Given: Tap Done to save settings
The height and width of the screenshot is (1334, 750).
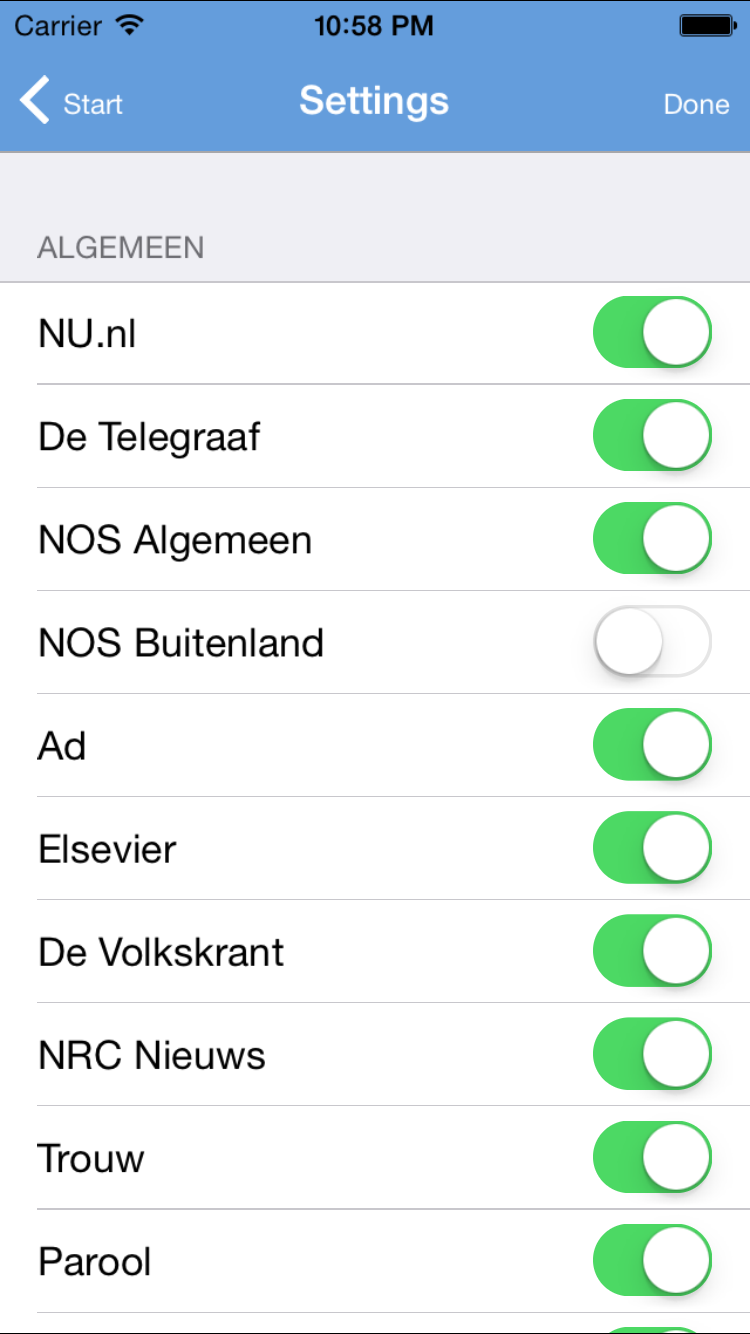Looking at the screenshot, I should (696, 104).
